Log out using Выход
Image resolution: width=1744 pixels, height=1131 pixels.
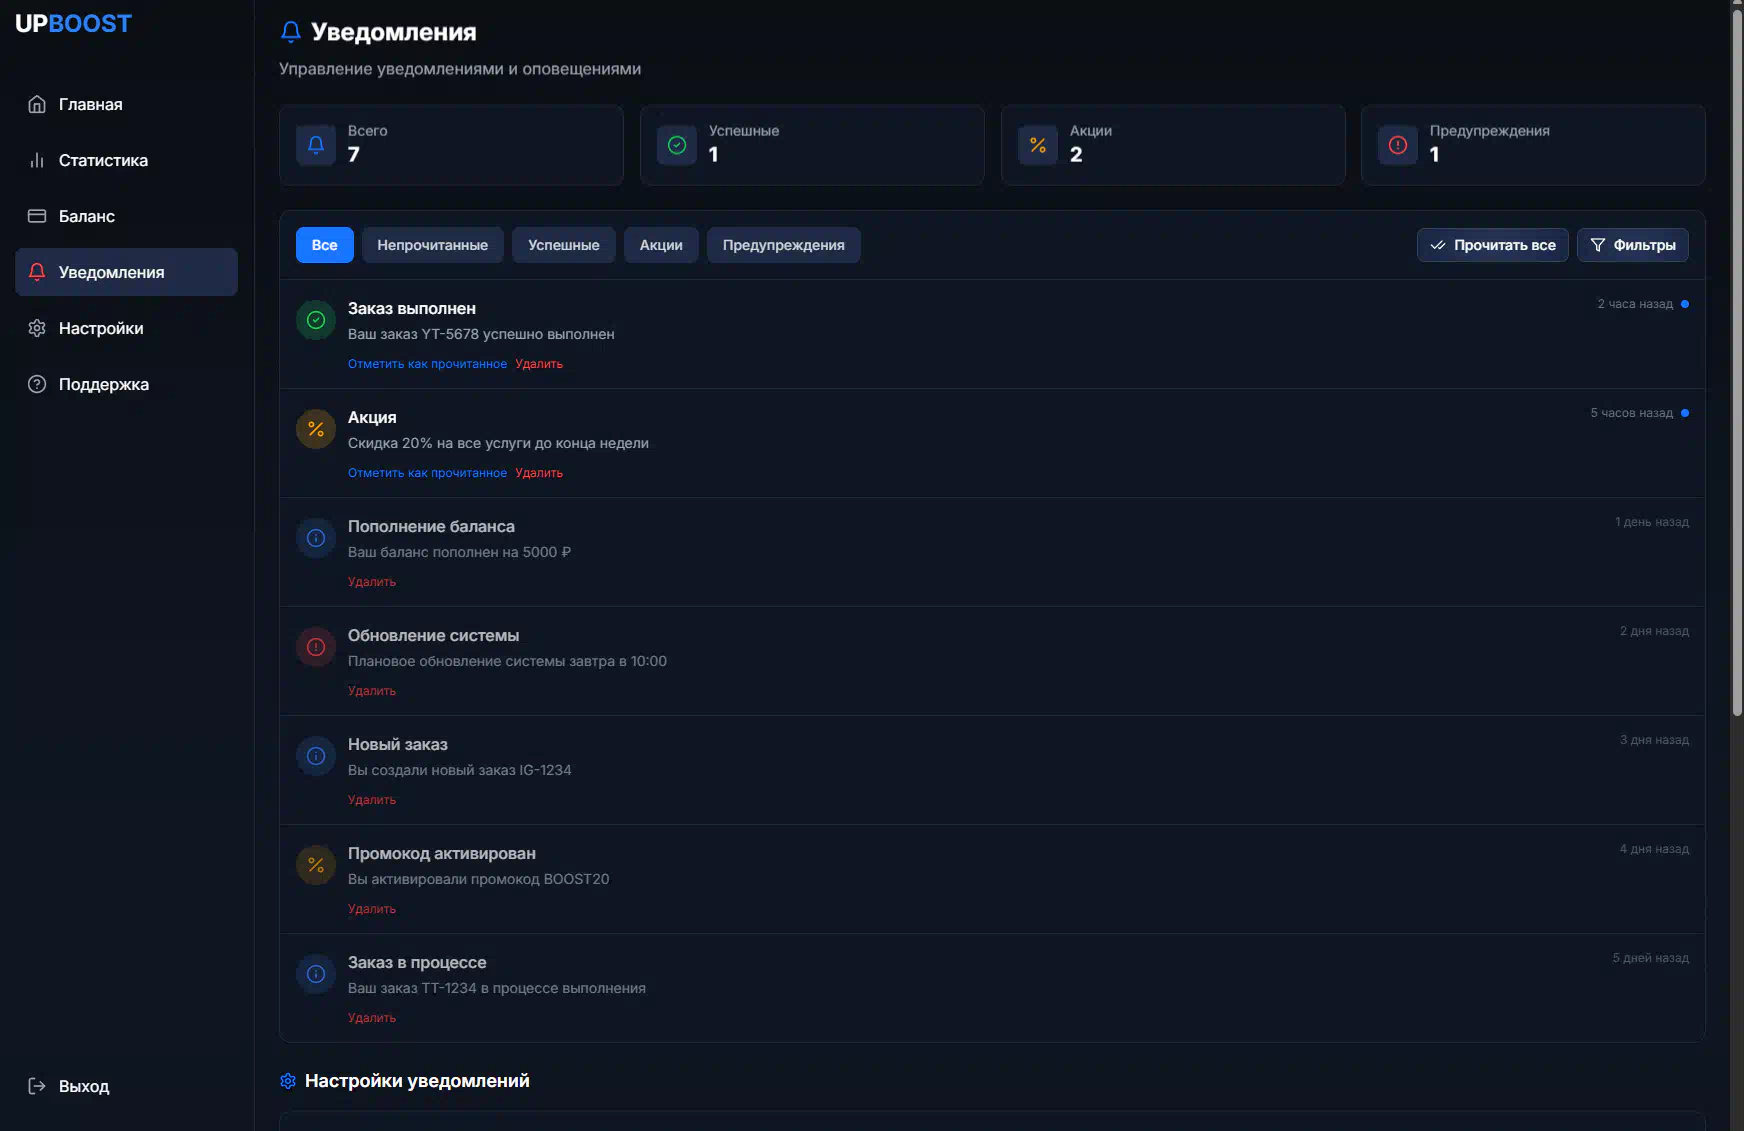(x=83, y=1086)
